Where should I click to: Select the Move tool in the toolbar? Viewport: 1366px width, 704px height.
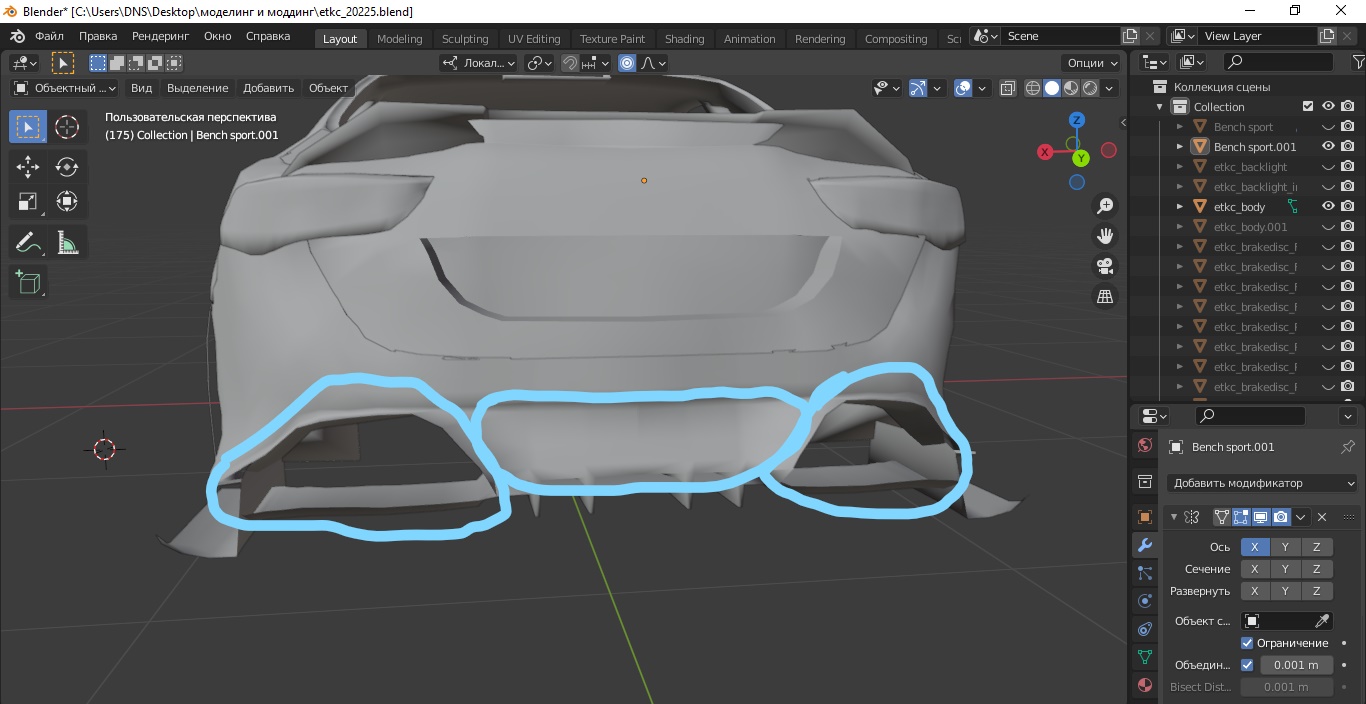[x=28, y=167]
